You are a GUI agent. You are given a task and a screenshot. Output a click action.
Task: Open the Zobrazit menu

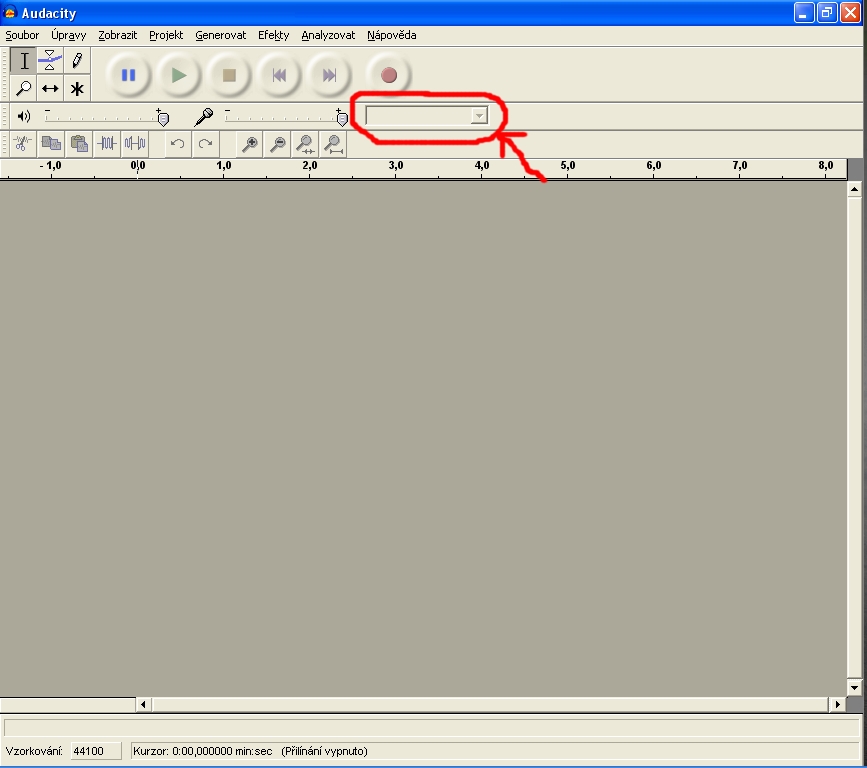pyautogui.click(x=118, y=35)
